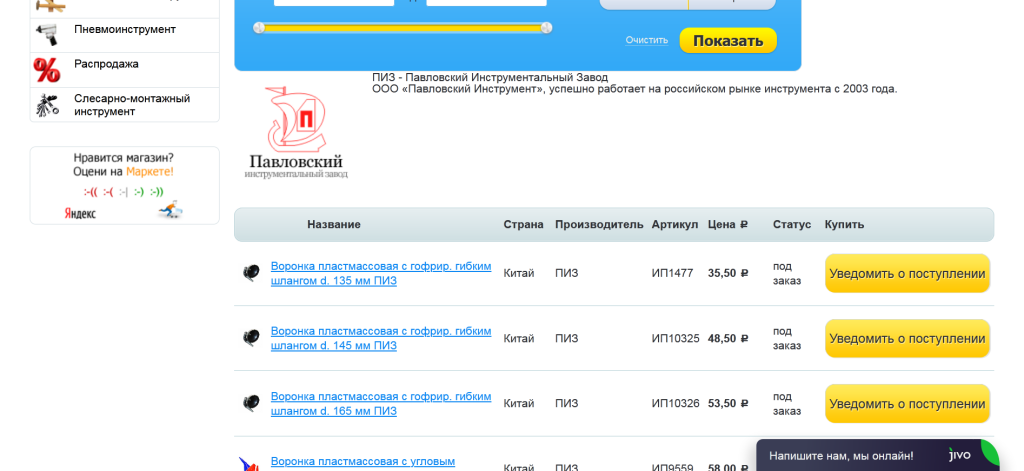The width and height of the screenshot is (1024, 471).
Task: Click the Яндекс logo in rating widget
Action: pos(80,213)
